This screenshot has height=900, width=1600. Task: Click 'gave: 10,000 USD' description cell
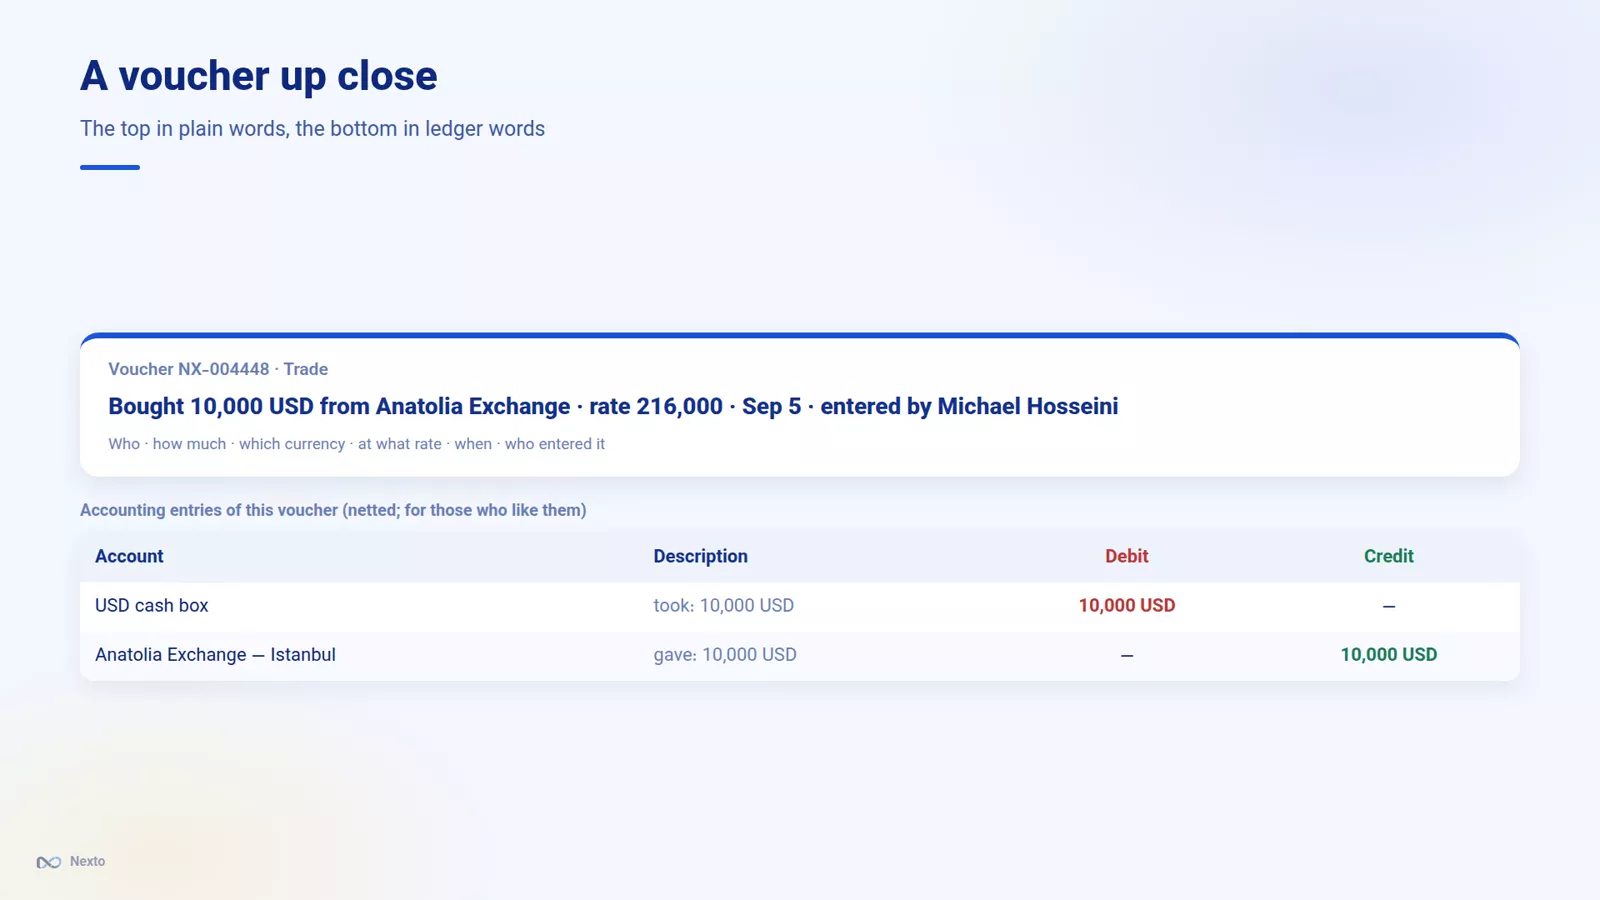pyautogui.click(x=725, y=654)
